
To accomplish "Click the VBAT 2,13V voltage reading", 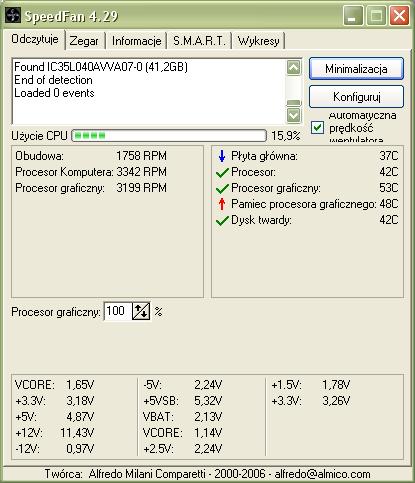I will click(x=182, y=417).
